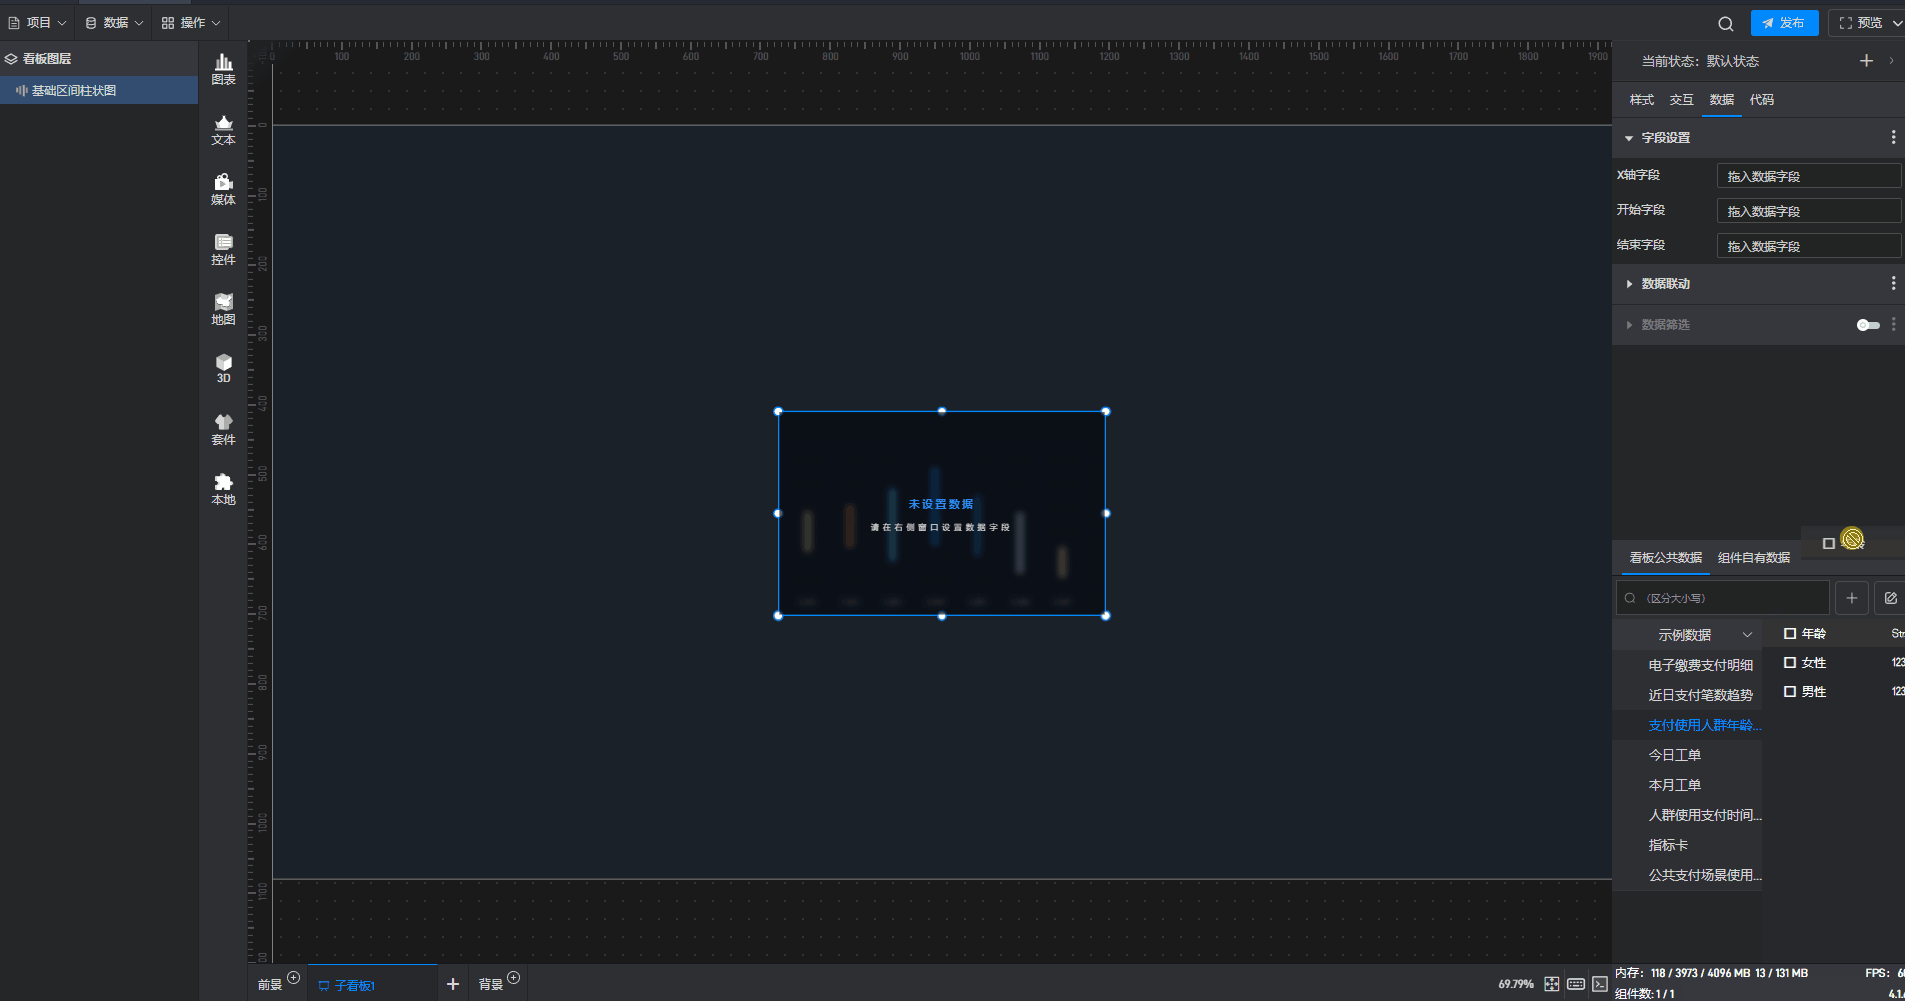Select the 3D components icon
The height and width of the screenshot is (1003, 1920).
(223, 368)
